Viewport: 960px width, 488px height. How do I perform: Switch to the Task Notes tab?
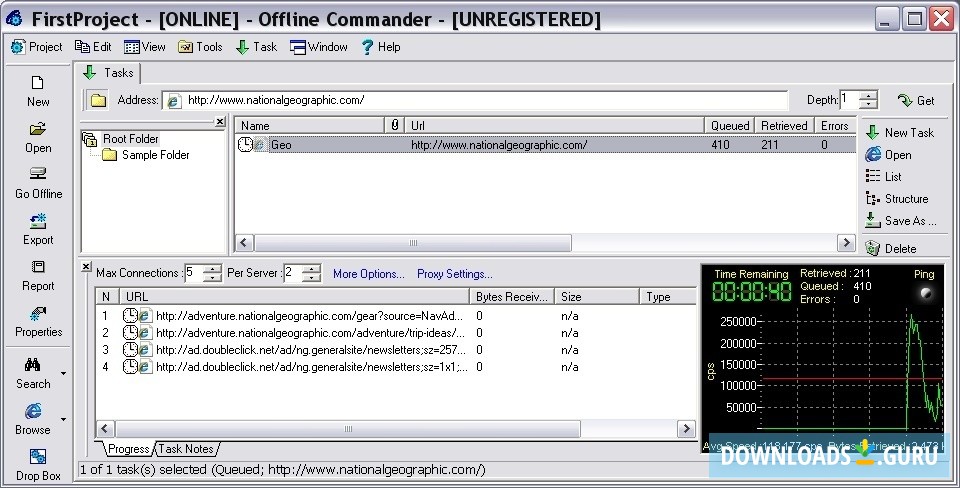pos(186,449)
